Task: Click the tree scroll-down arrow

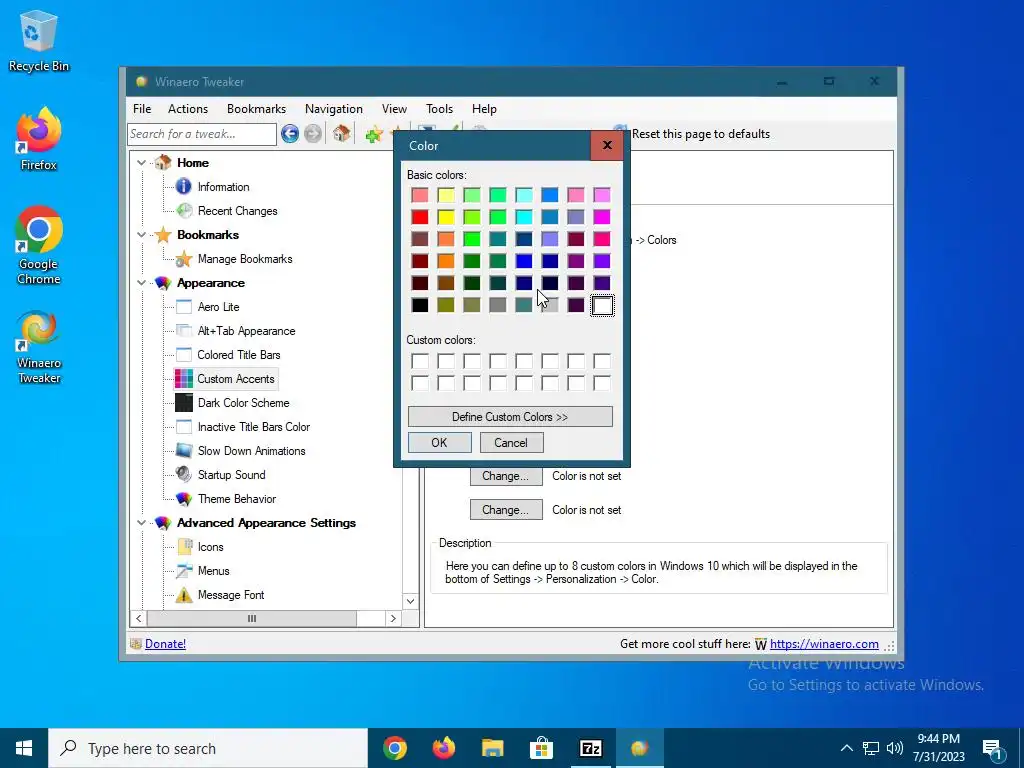Action: (410, 601)
